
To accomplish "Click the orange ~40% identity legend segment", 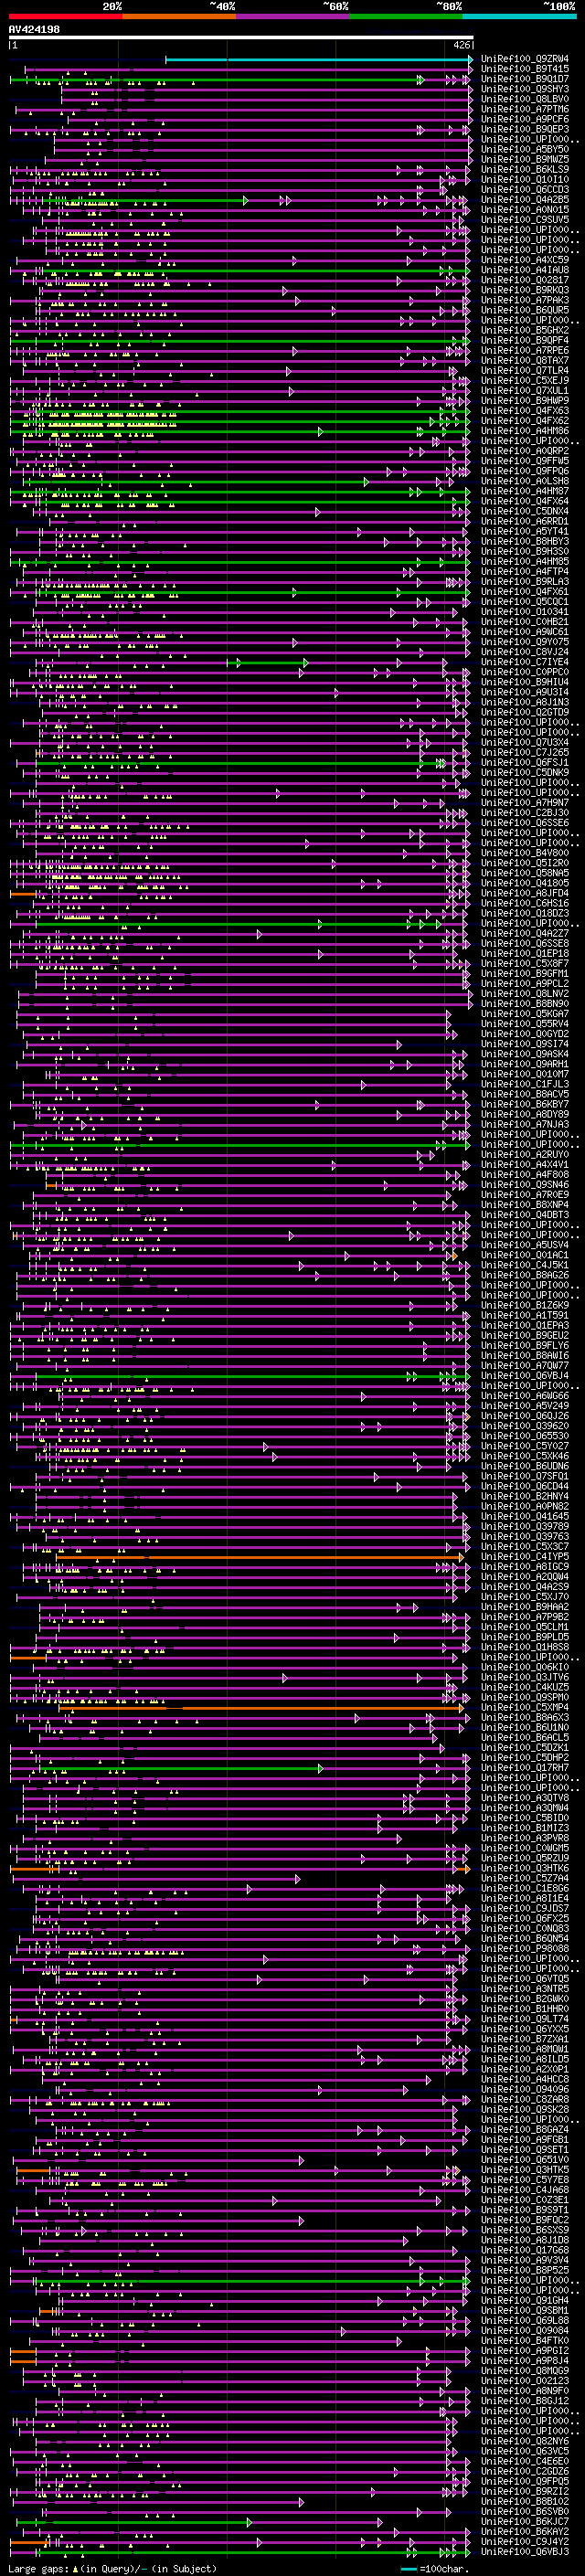I will 179,16.
